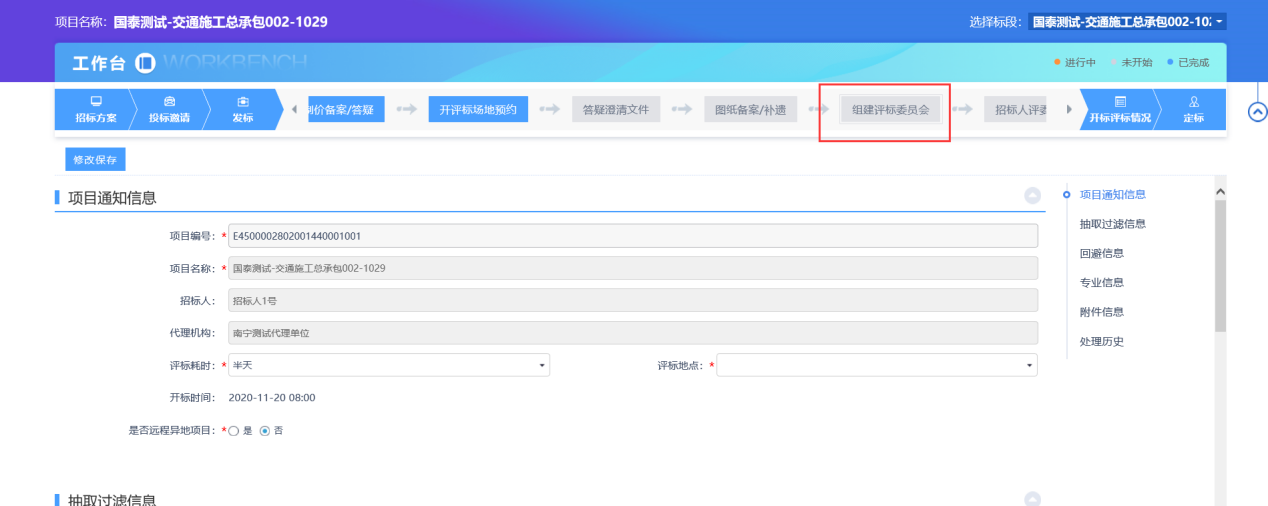Viewport: 1268px width, 506px height.
Task: Collapse the 项目通知信息 section
Action: pyautogui.click(x=1032, y=197)
